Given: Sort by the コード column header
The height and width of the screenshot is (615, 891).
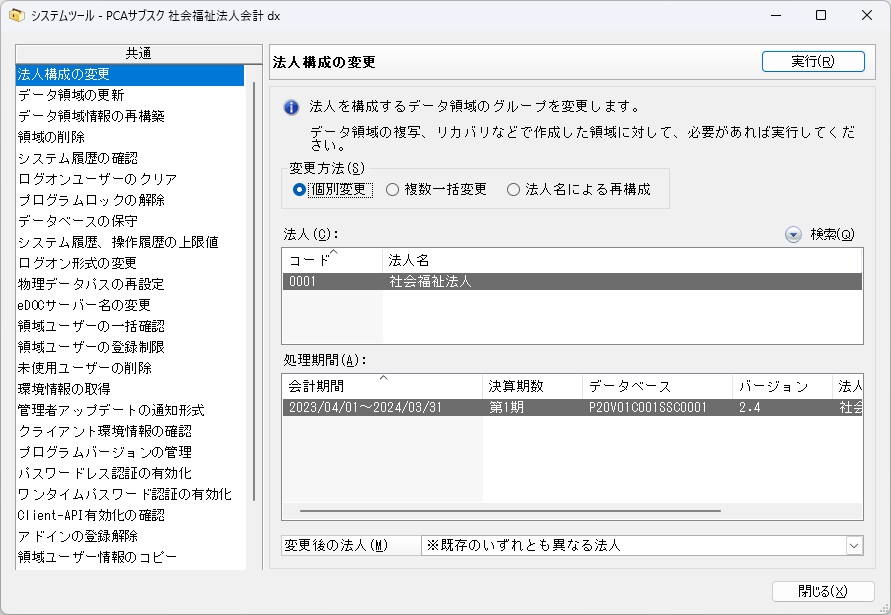Looking at the screenshot, I should 332,260.
